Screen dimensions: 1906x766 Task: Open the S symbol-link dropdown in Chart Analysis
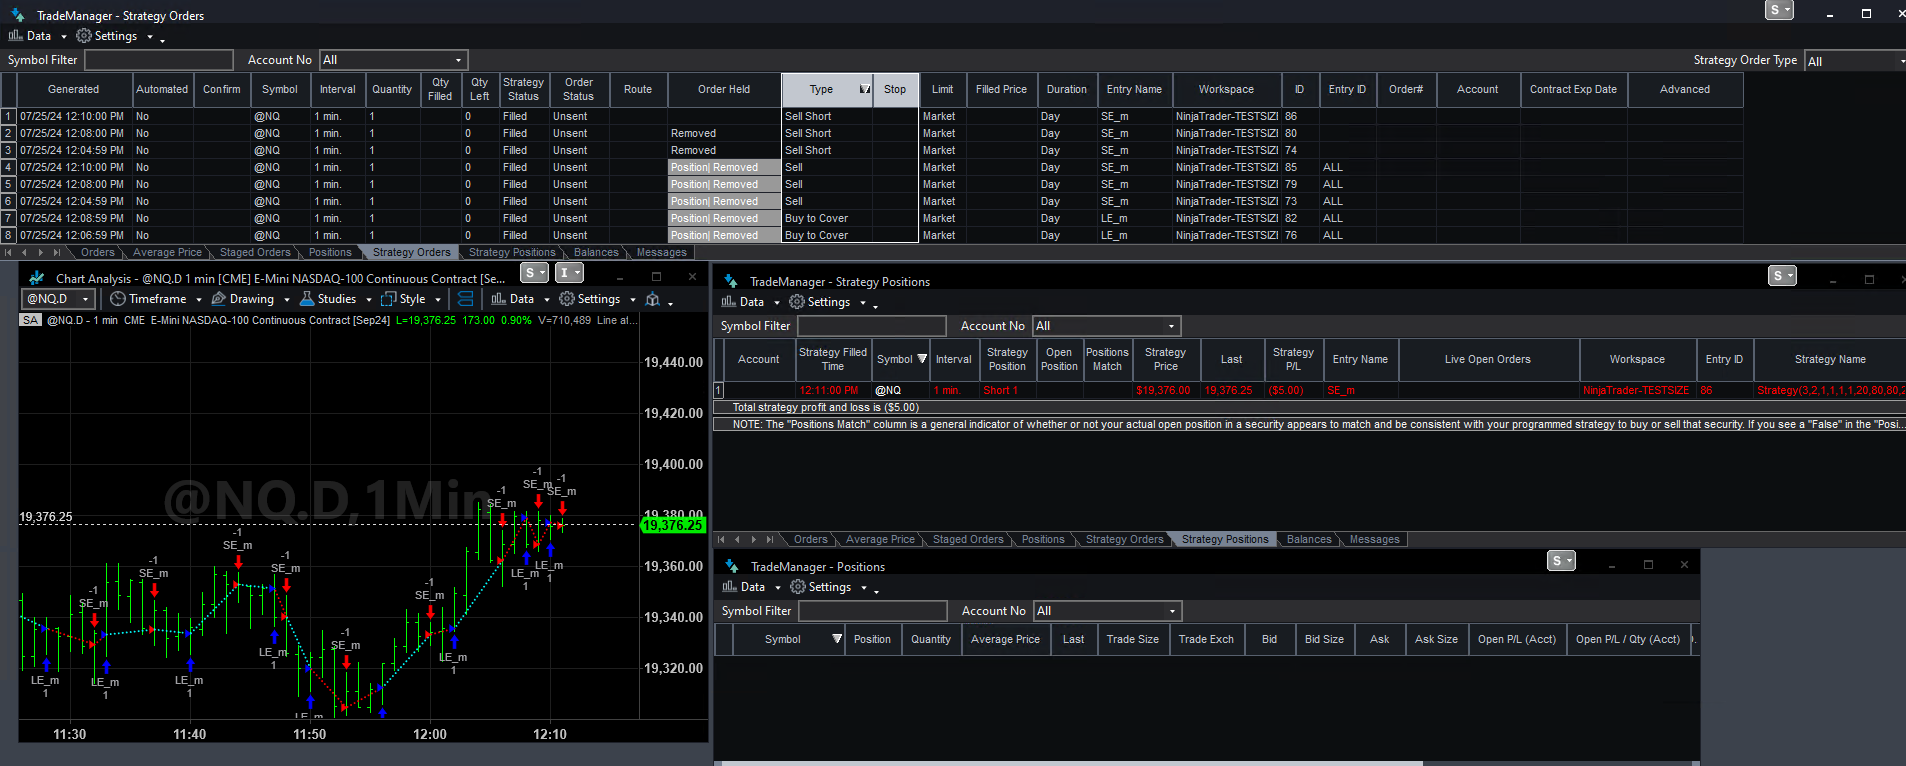[535, 273]
